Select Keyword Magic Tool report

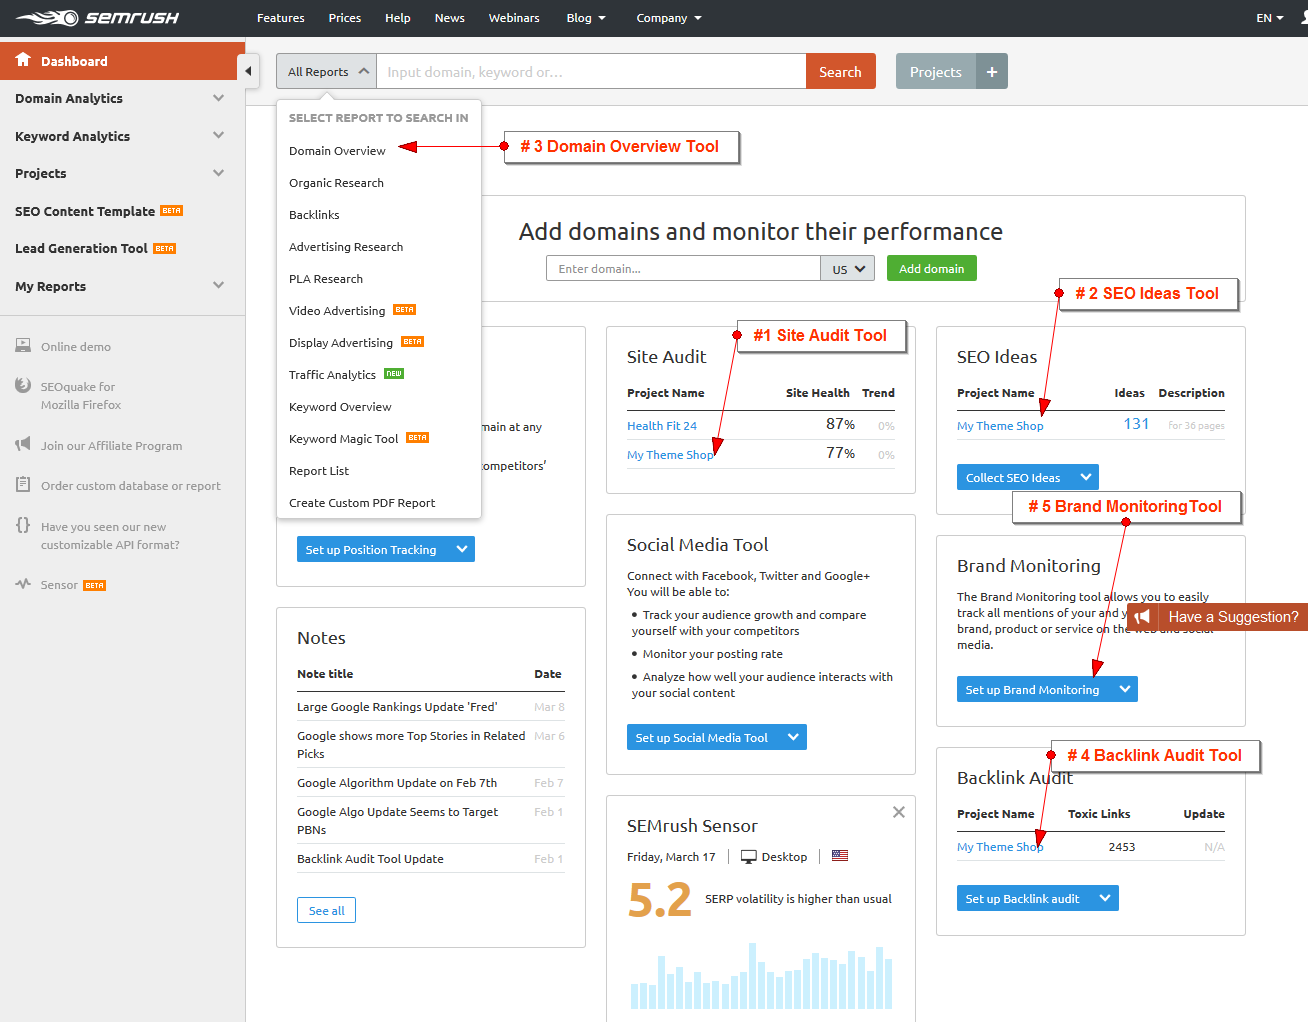pos(343,439)
